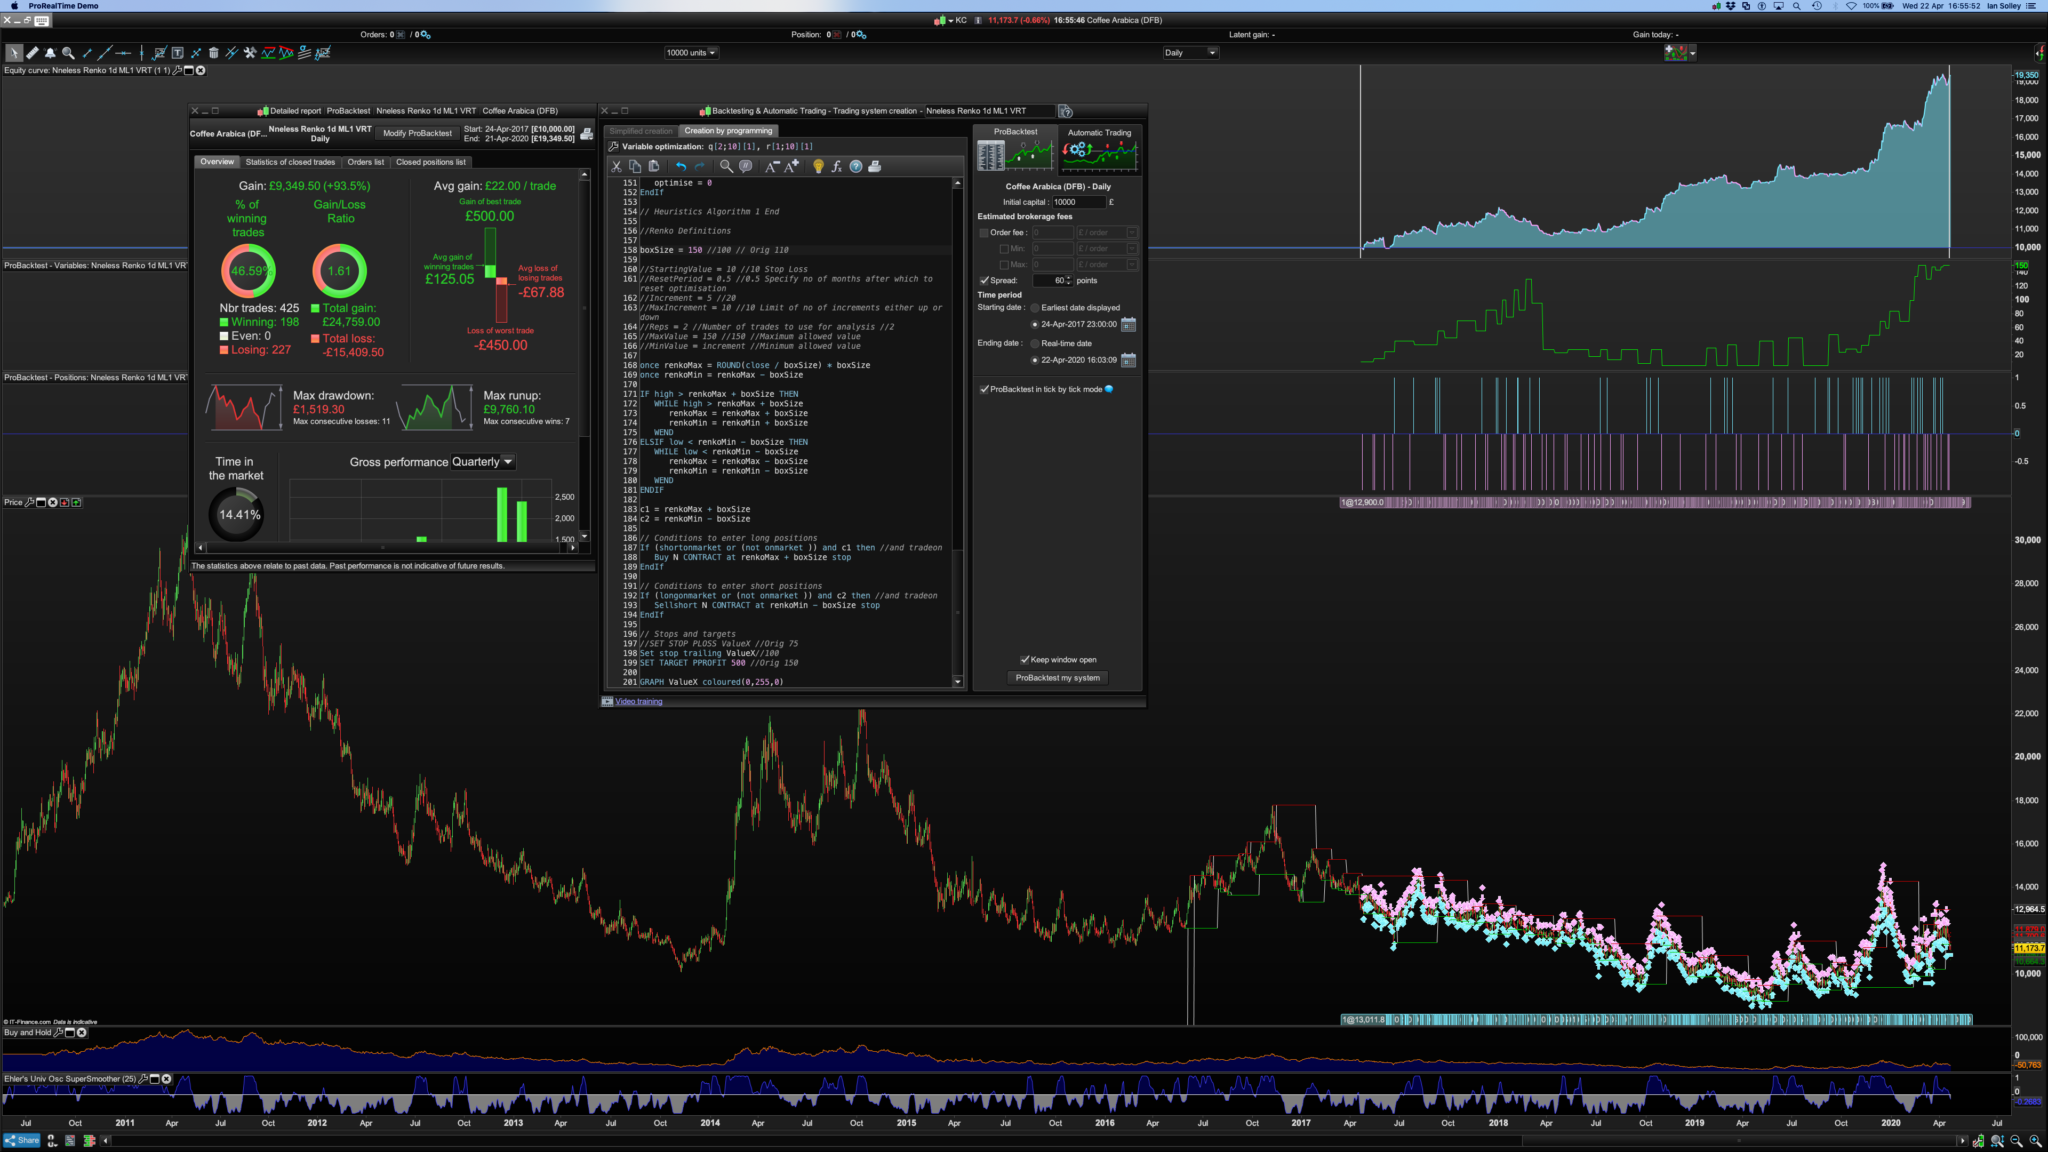Click the trash delete-objects icon
This screenshot has width=2048, height=1152.
[x=213, y=53]
